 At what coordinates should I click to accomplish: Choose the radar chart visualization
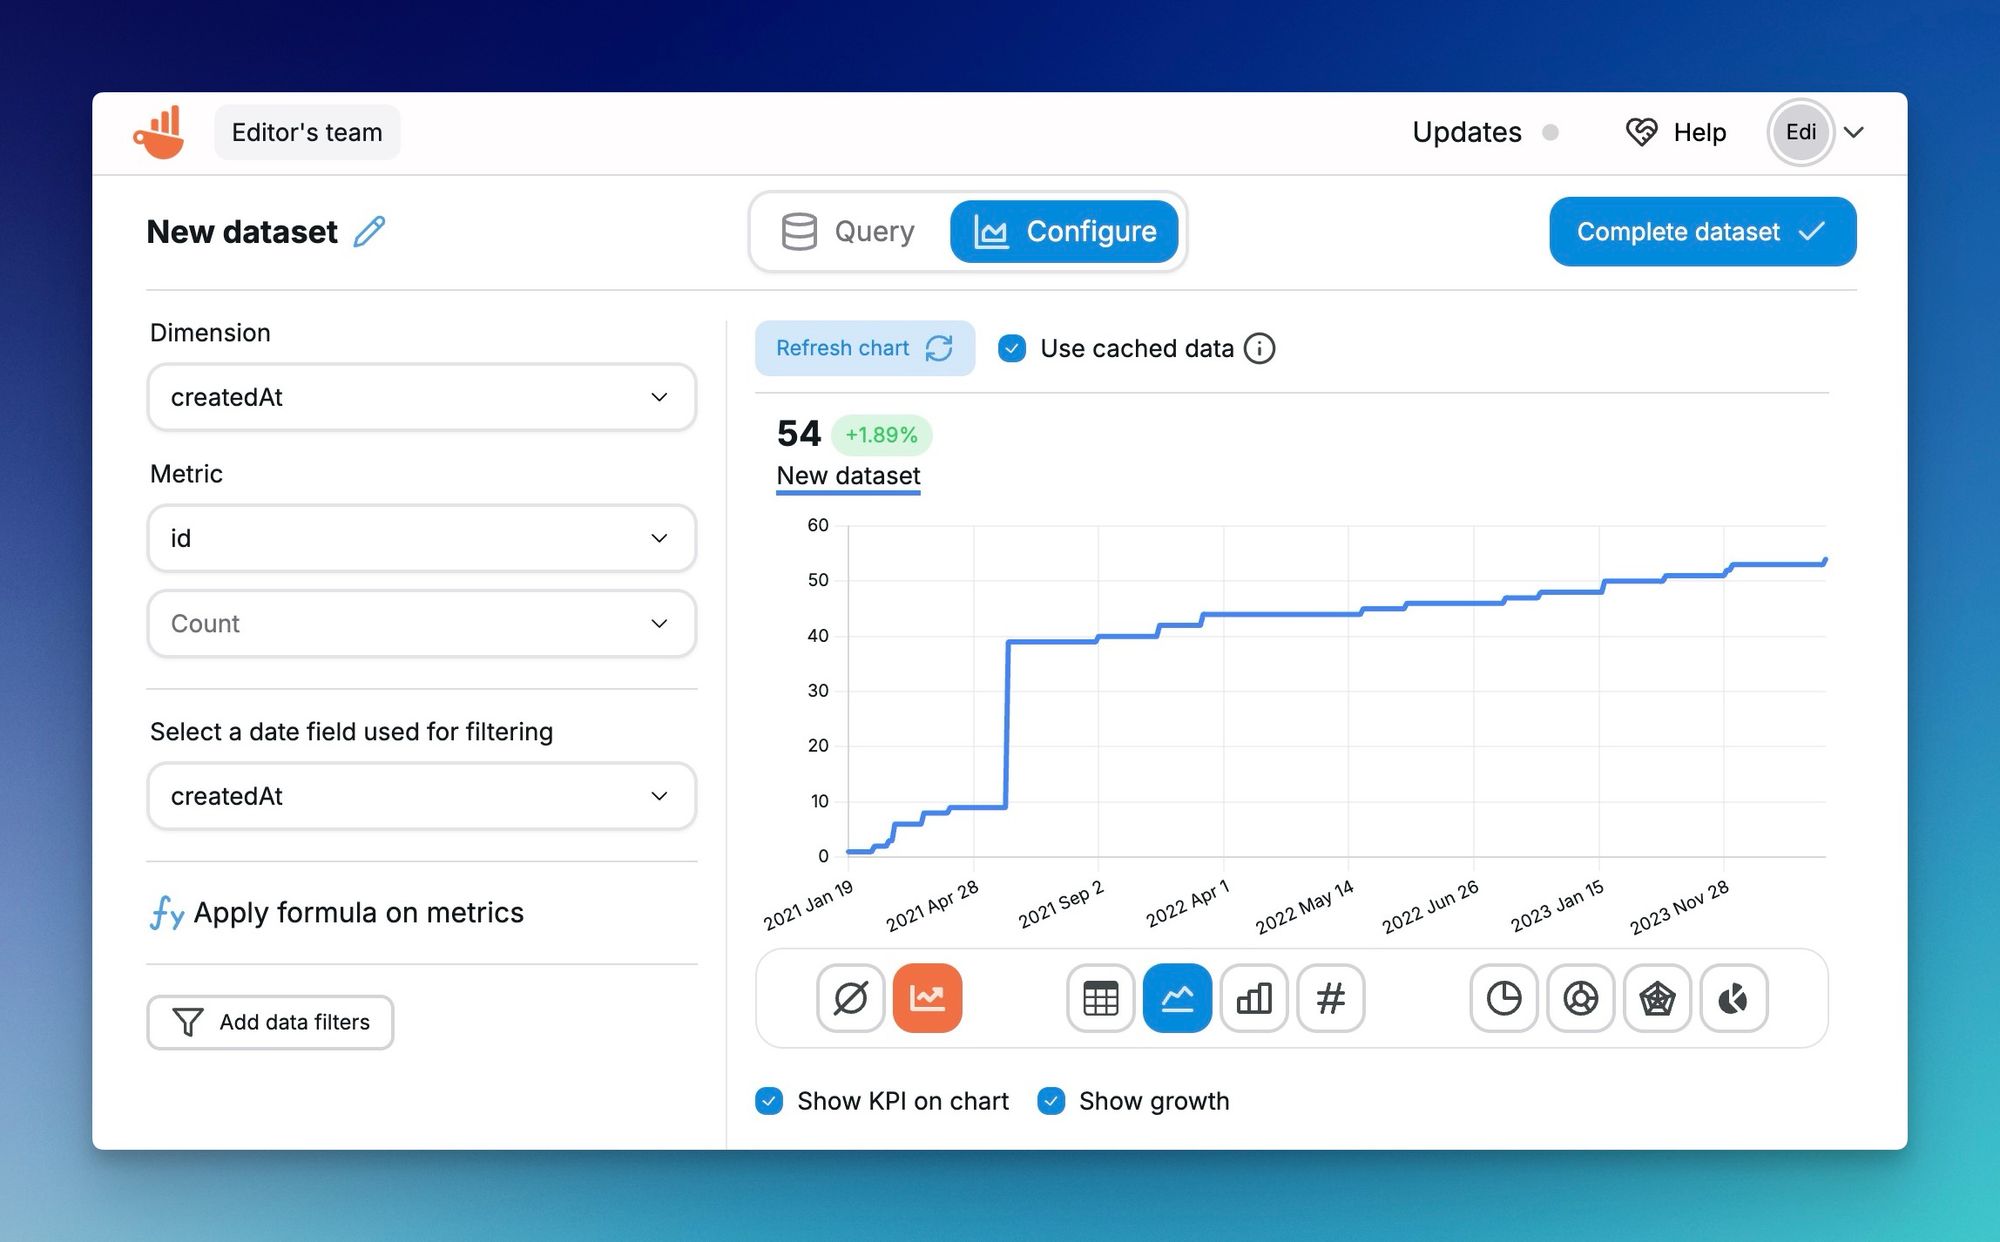click(1657, 998)
